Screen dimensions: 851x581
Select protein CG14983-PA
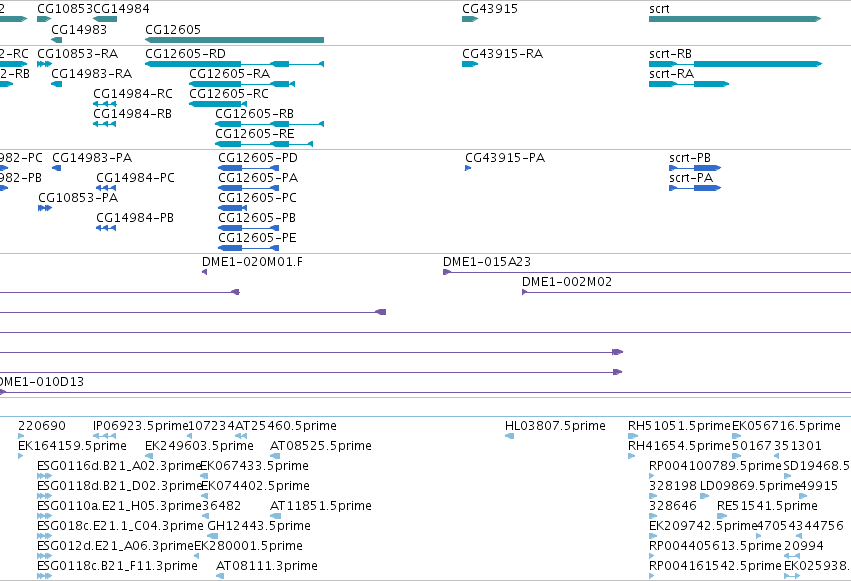tap(56, 168)
